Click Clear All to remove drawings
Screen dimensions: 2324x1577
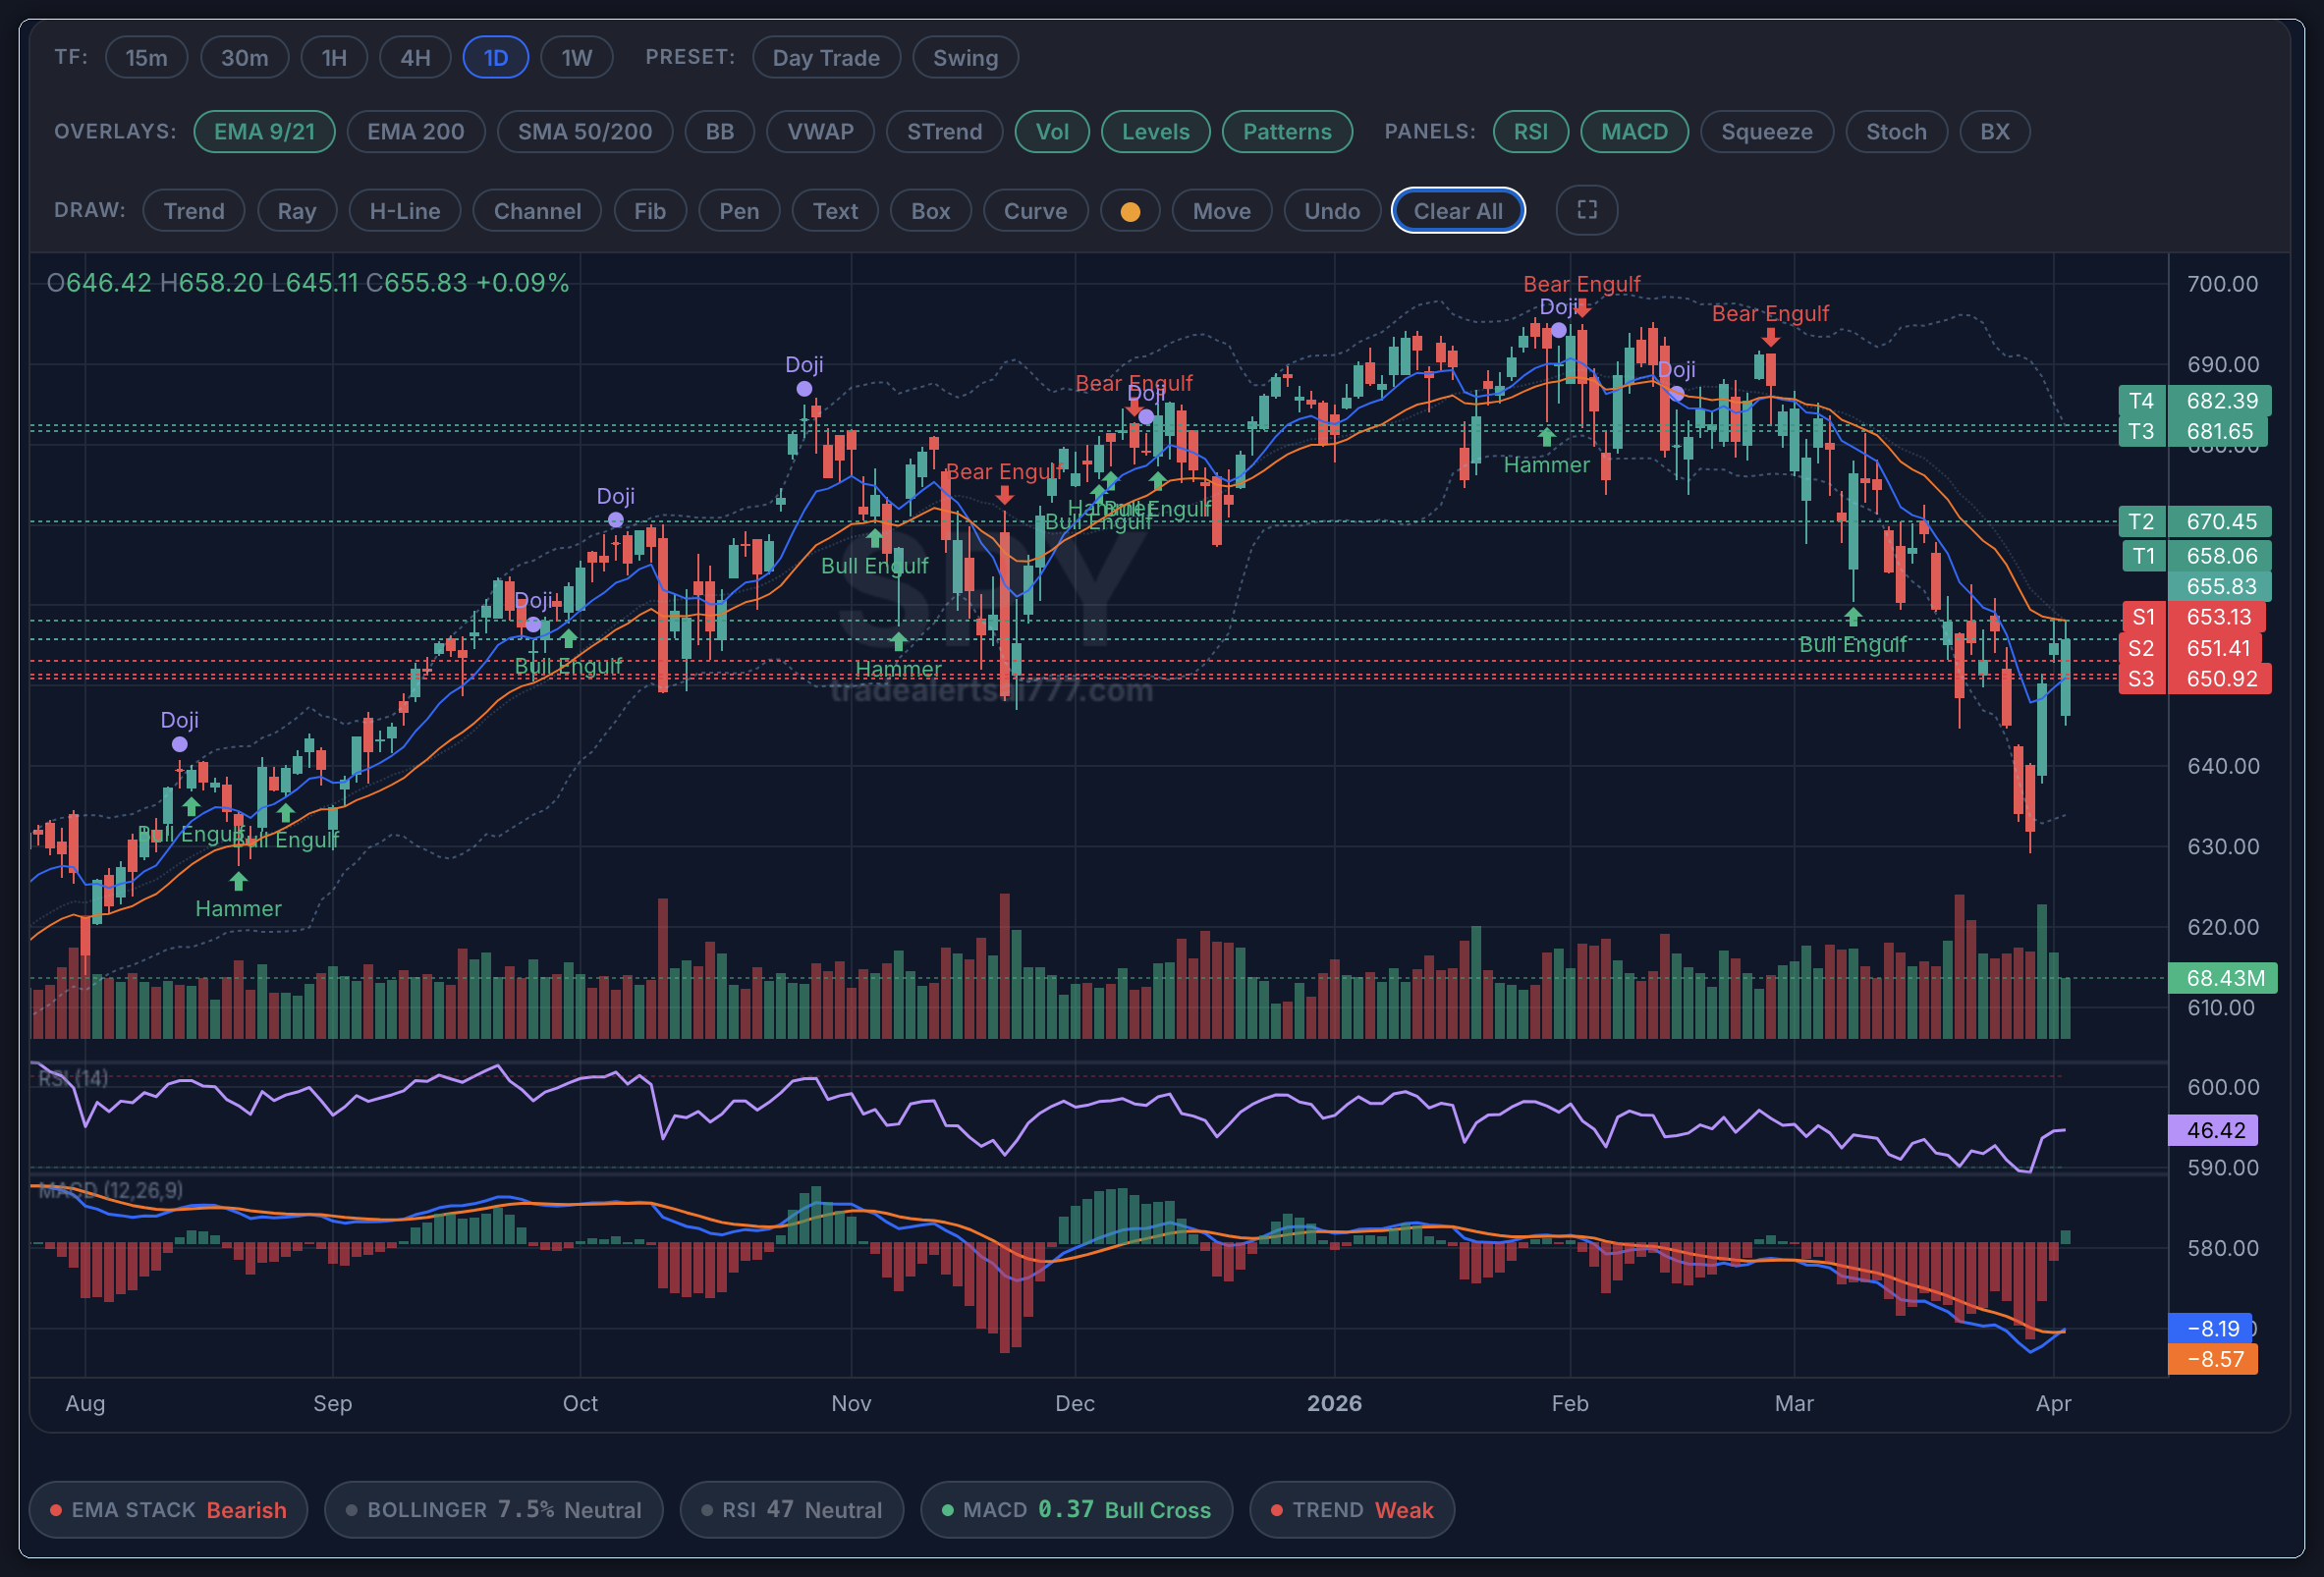(1458, 211)
